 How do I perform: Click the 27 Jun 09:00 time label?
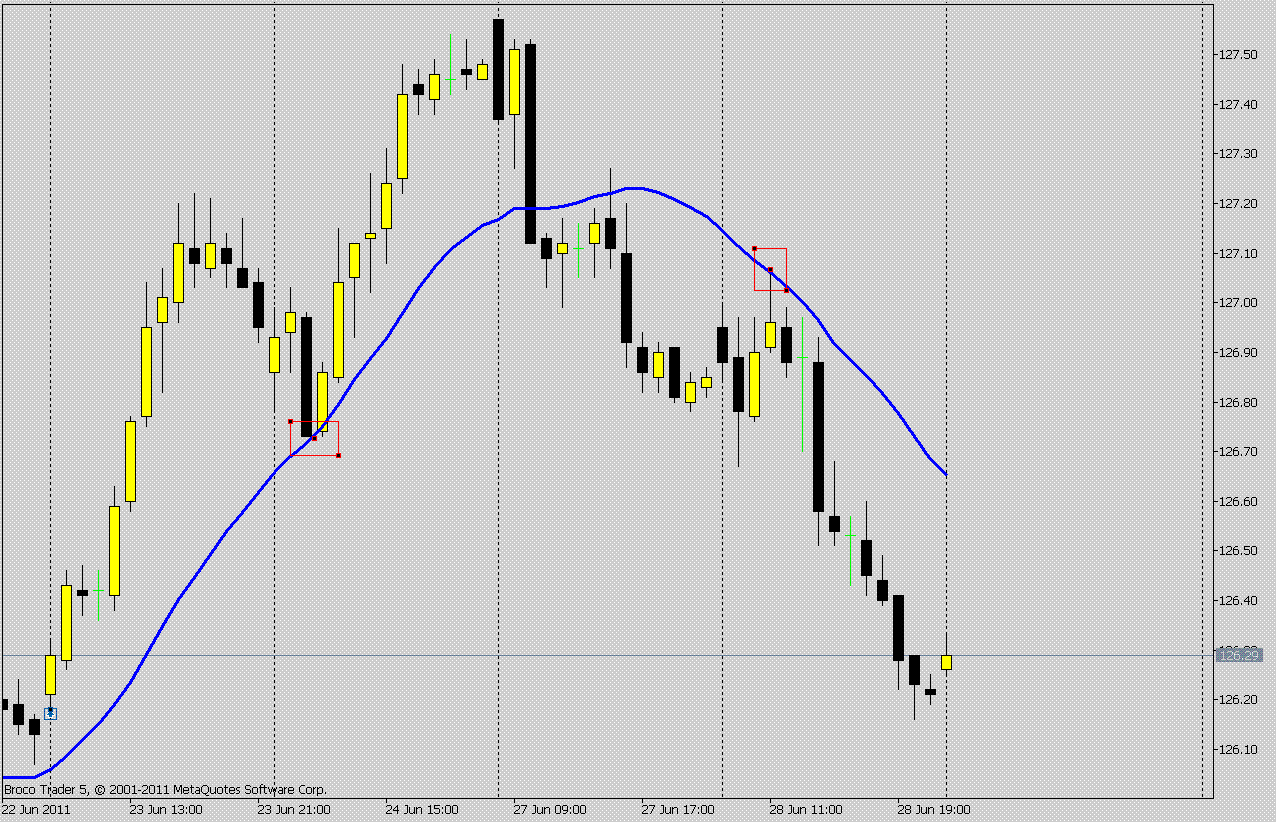click(x=550, y=810)
